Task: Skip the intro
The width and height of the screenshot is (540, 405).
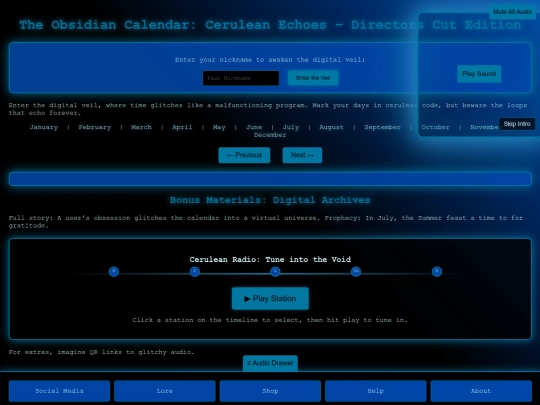Action: coord(517,124)
